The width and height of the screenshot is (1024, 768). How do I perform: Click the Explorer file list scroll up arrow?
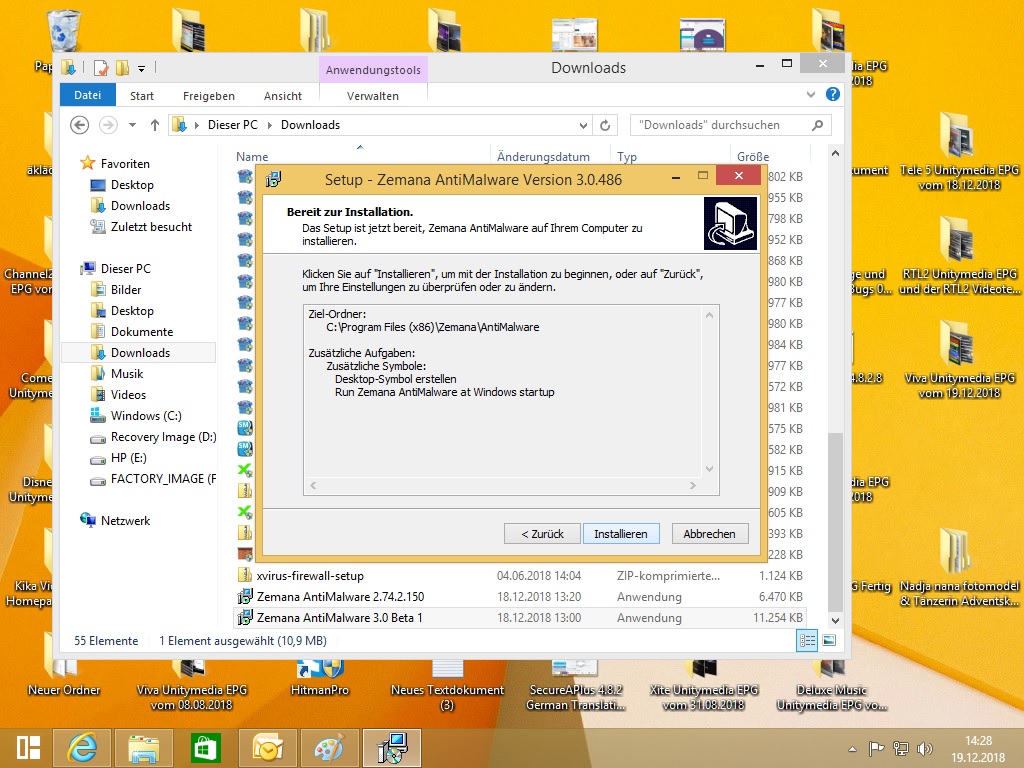(x=835, y=153)
